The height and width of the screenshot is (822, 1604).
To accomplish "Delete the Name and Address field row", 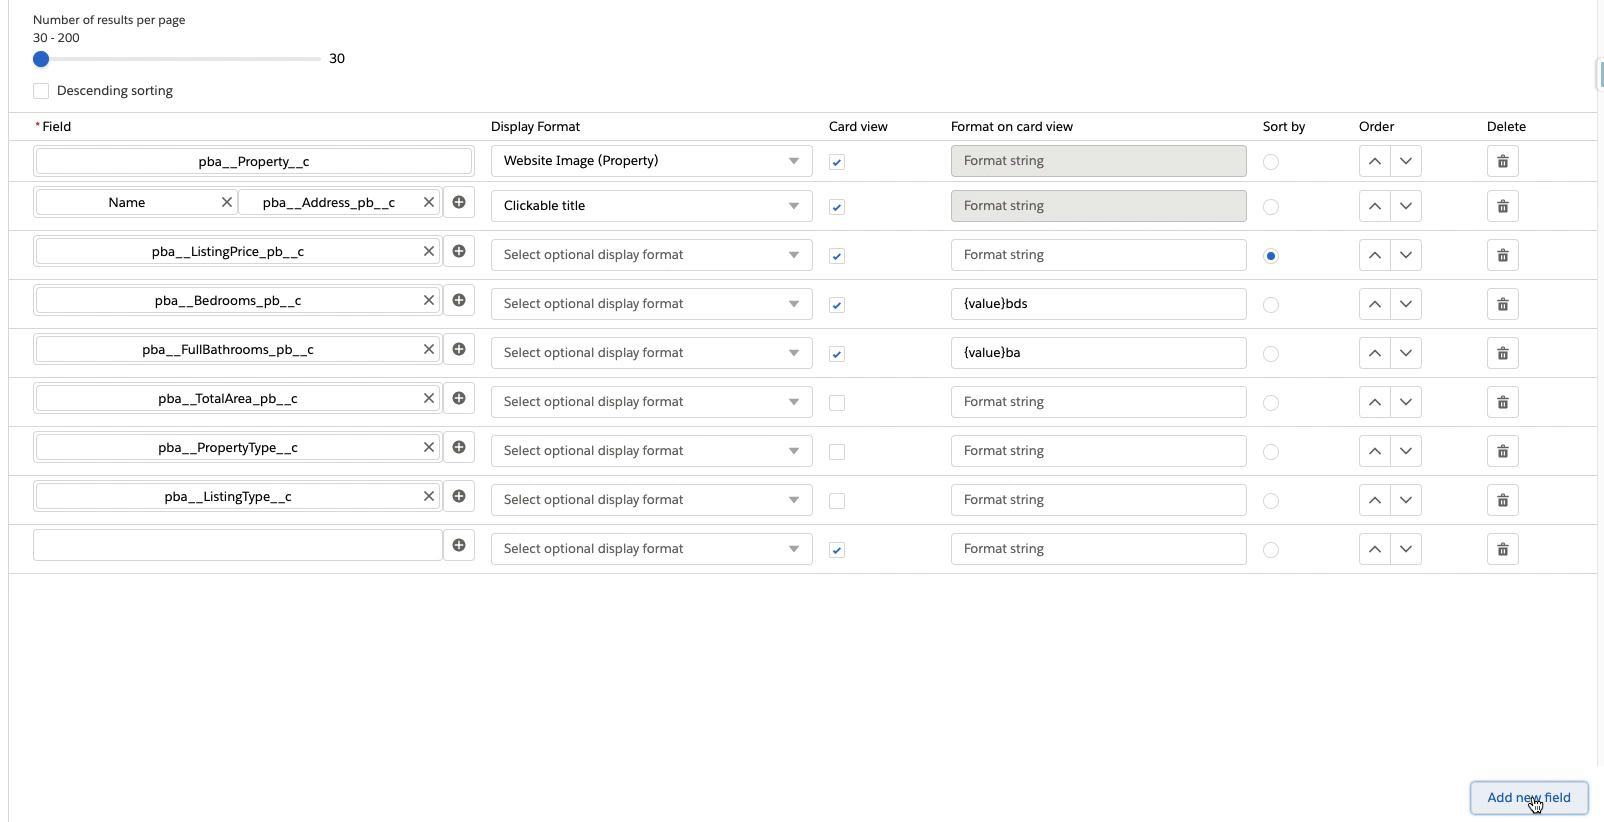I will [x=1502, y=206].
